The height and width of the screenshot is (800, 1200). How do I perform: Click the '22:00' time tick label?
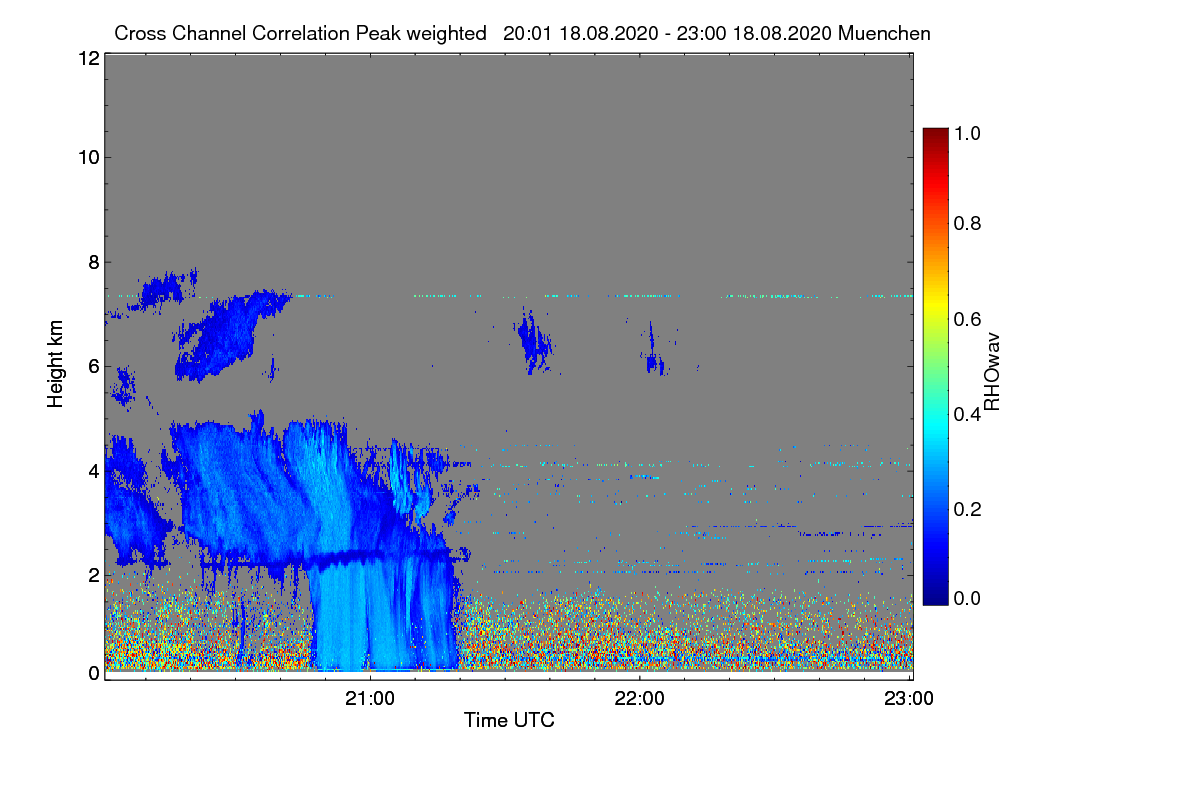(640, 698)
